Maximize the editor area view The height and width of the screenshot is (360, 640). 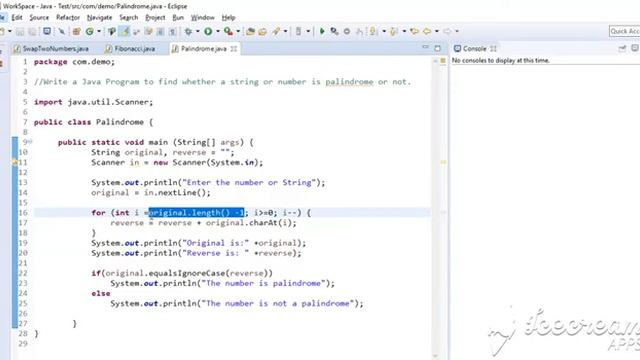click(x=438, y=48)
